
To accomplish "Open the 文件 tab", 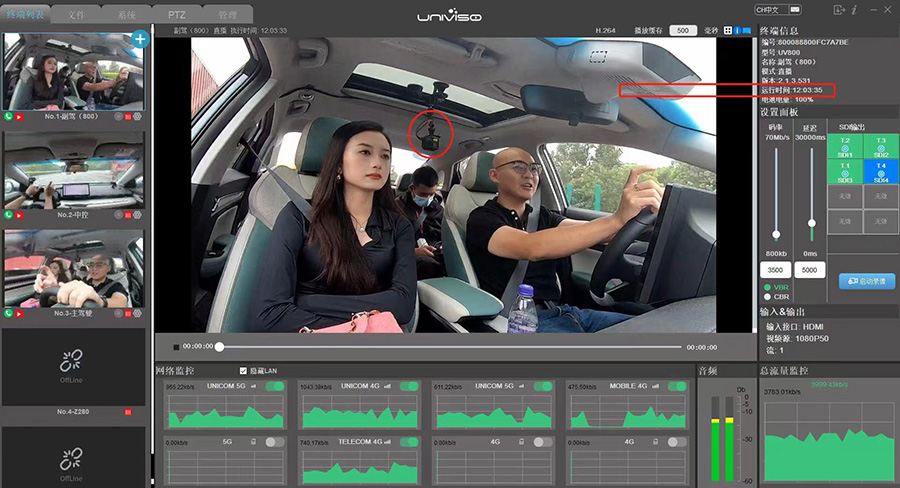I will point(76,14).
